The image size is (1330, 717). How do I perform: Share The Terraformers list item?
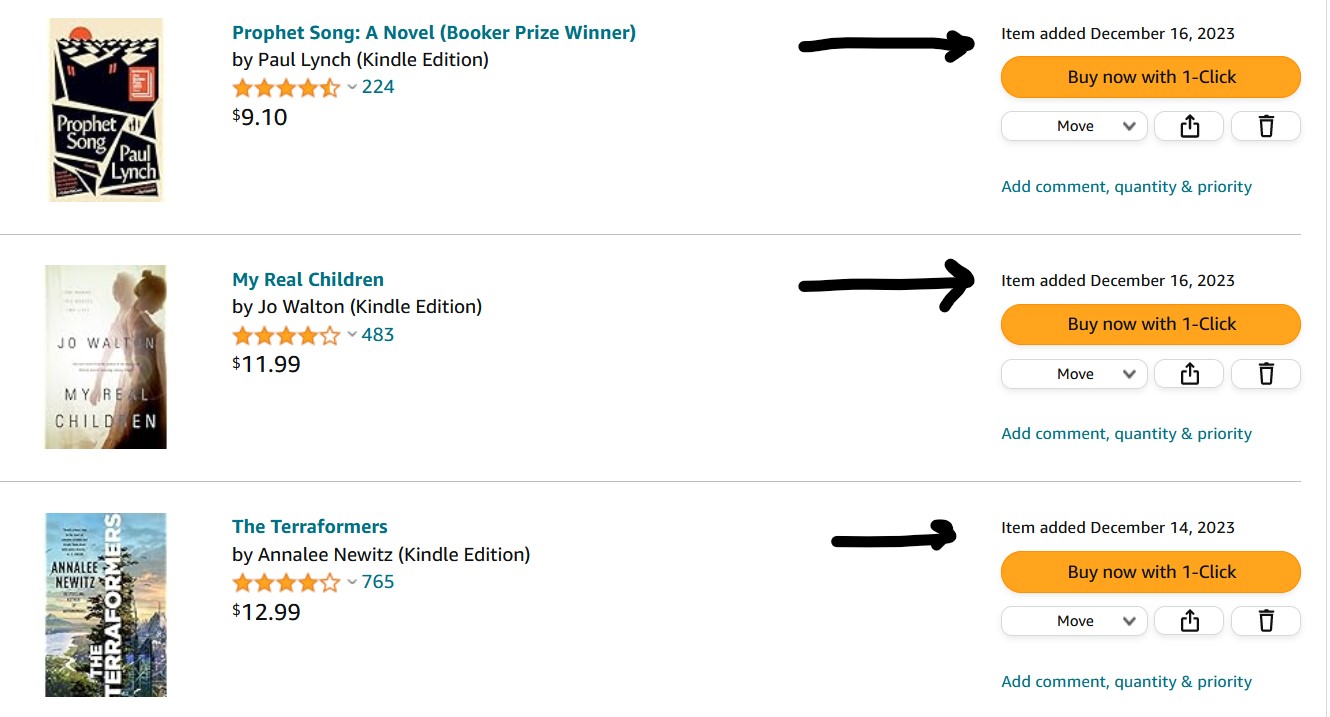(x=1189, y=620)
